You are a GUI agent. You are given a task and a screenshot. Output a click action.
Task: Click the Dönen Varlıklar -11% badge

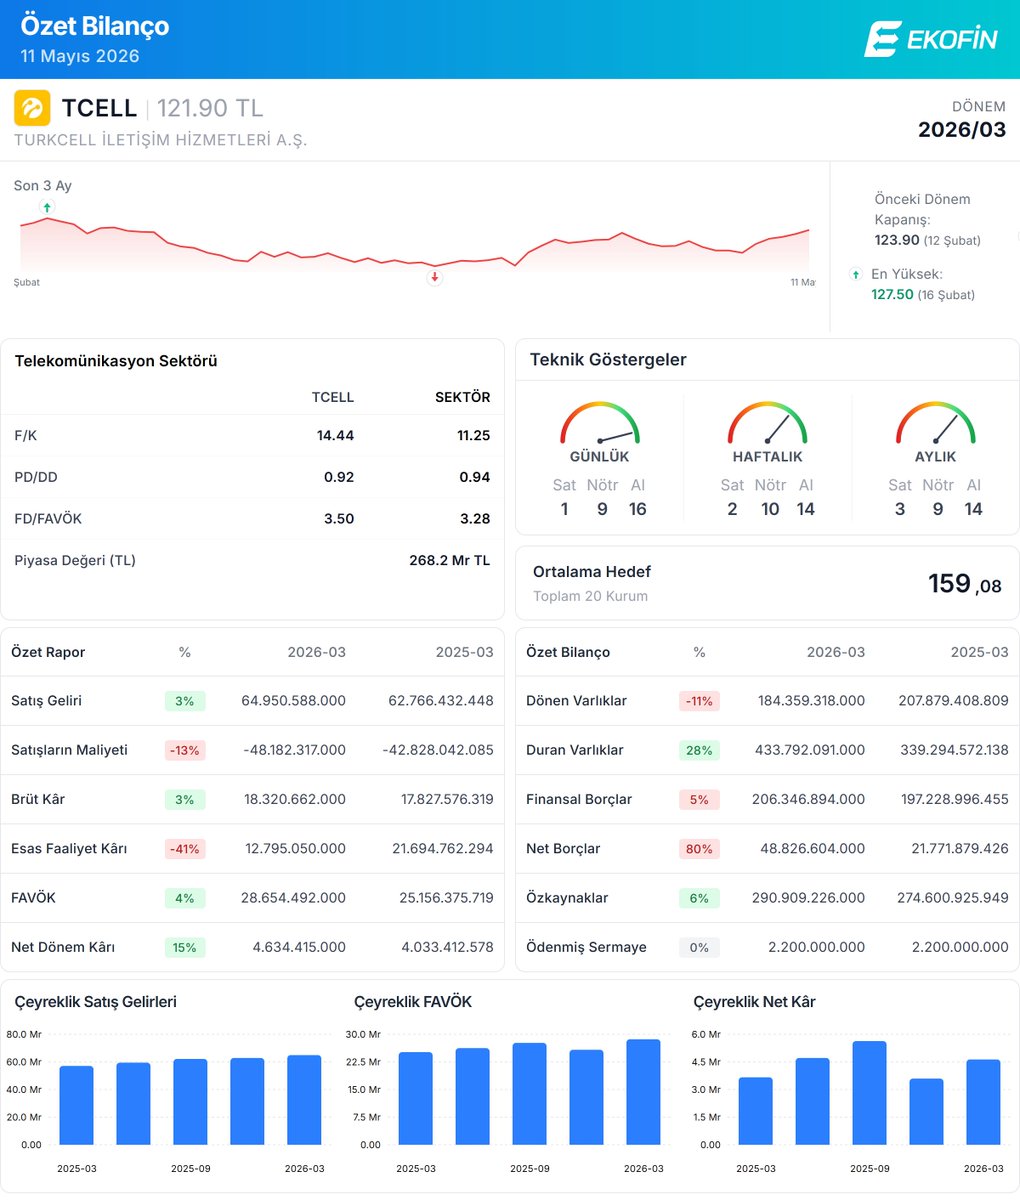tap(699, 701)
